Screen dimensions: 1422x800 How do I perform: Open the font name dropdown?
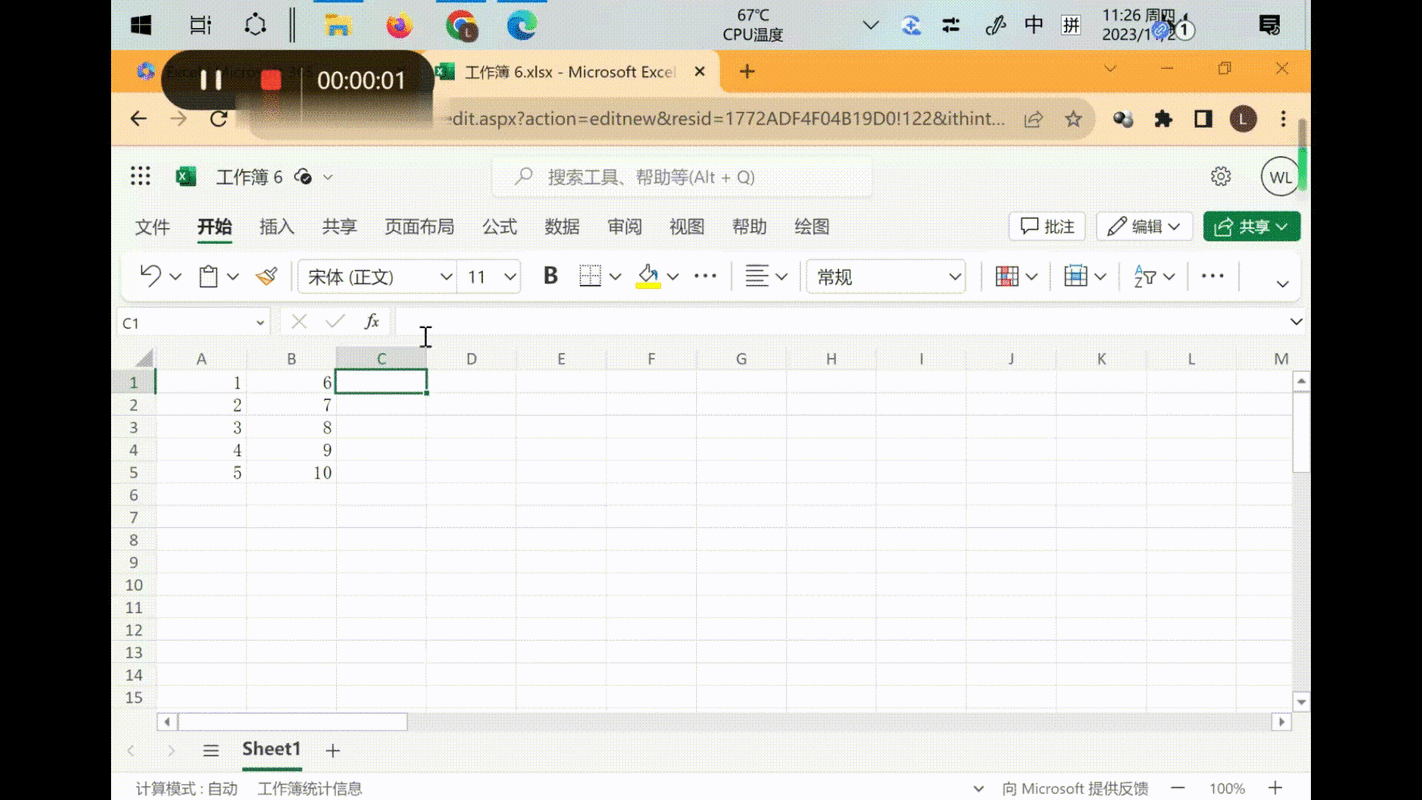click(x=446, y=277)
